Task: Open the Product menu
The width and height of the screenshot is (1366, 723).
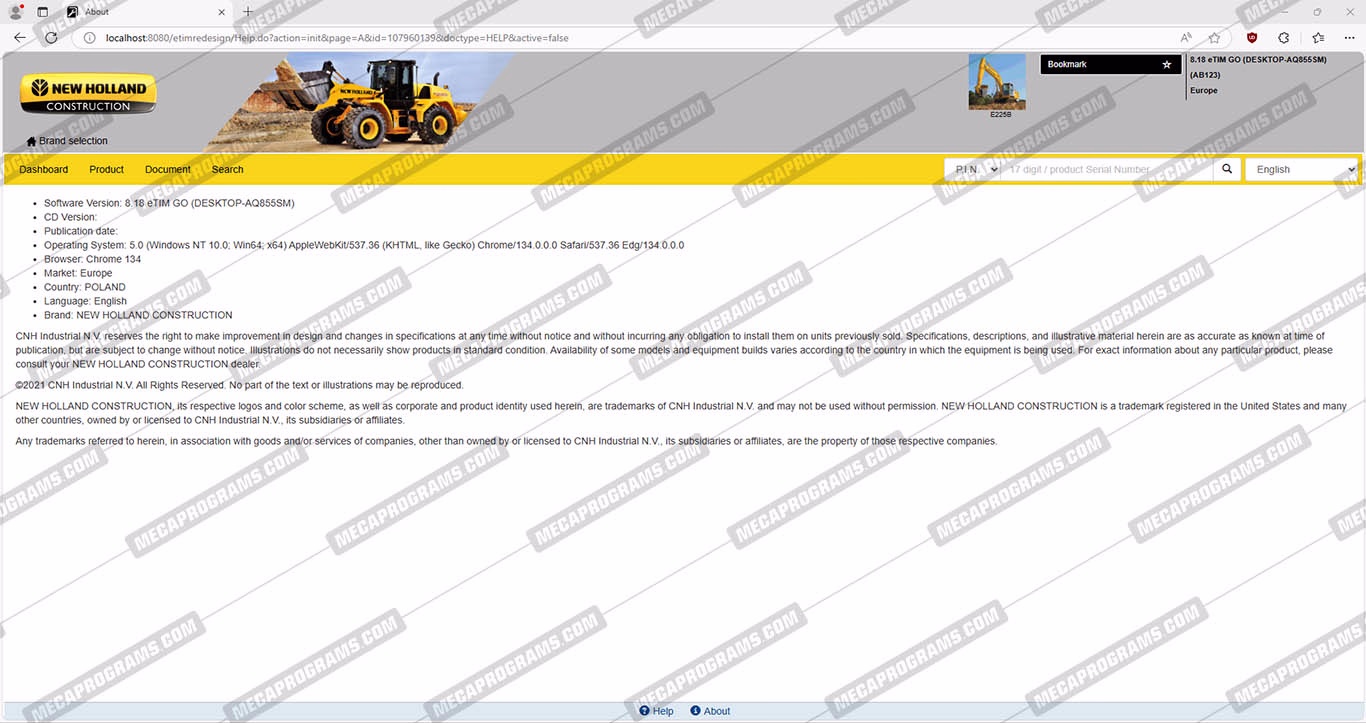Action: 106,169
